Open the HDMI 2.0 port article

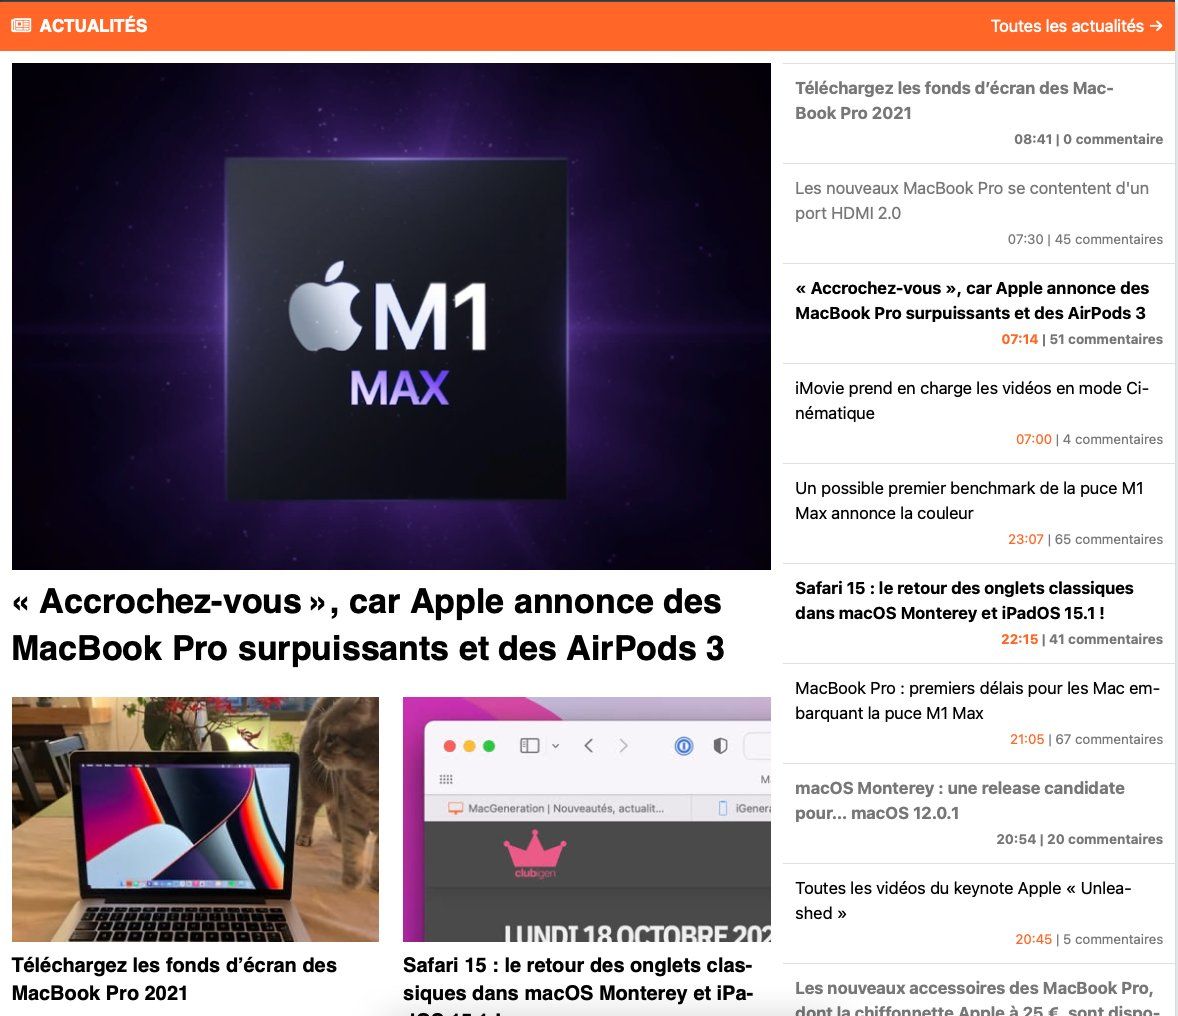click(971, 200)
